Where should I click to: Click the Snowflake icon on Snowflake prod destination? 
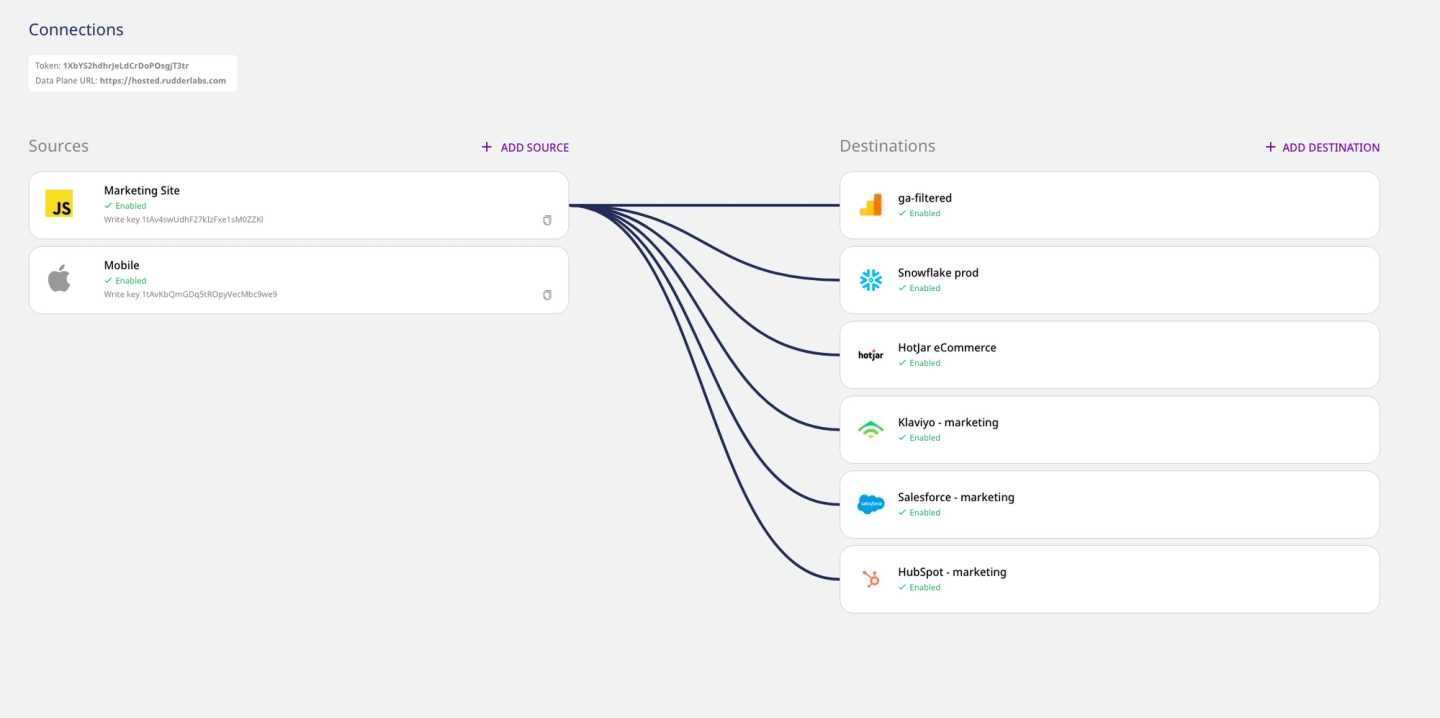[x=871, y=279]
